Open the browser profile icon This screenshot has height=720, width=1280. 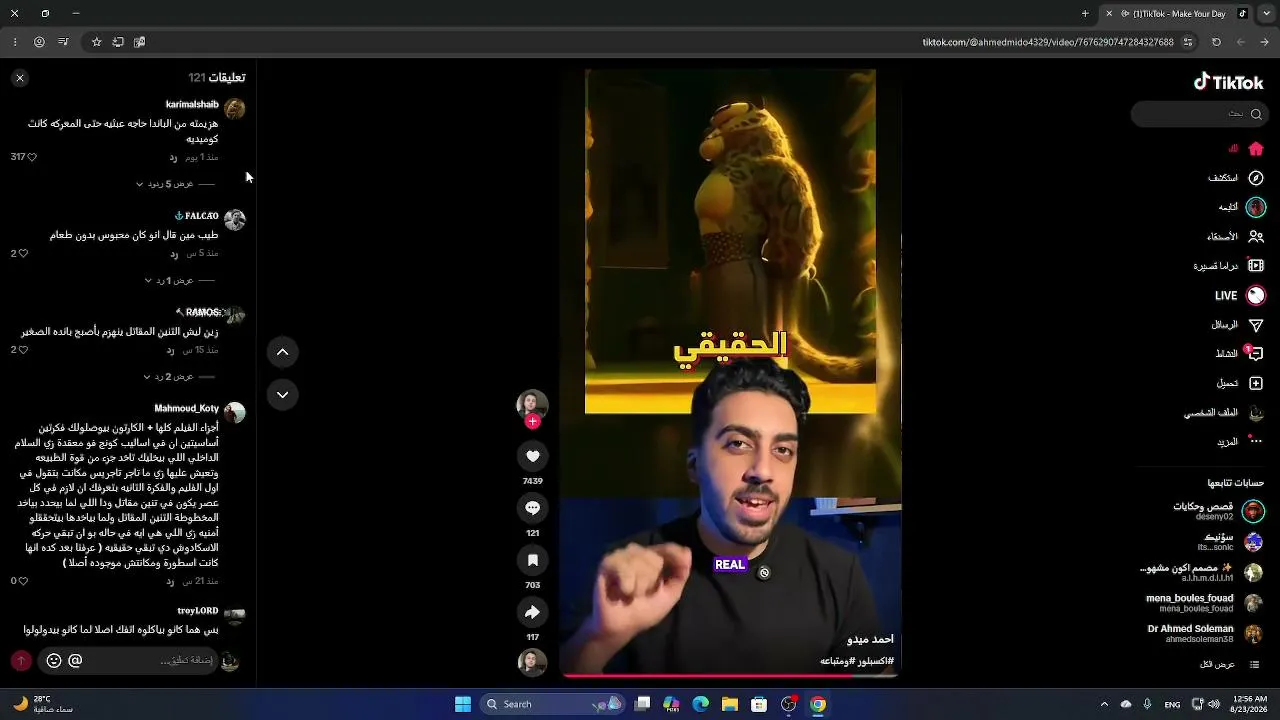[39, 42]
